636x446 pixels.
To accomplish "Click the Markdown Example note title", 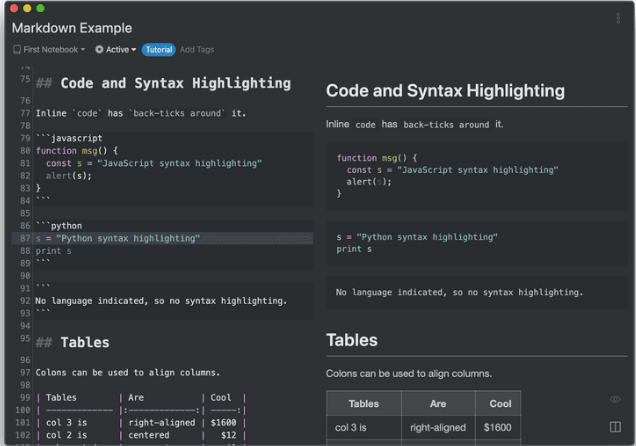I will [72, 28].
